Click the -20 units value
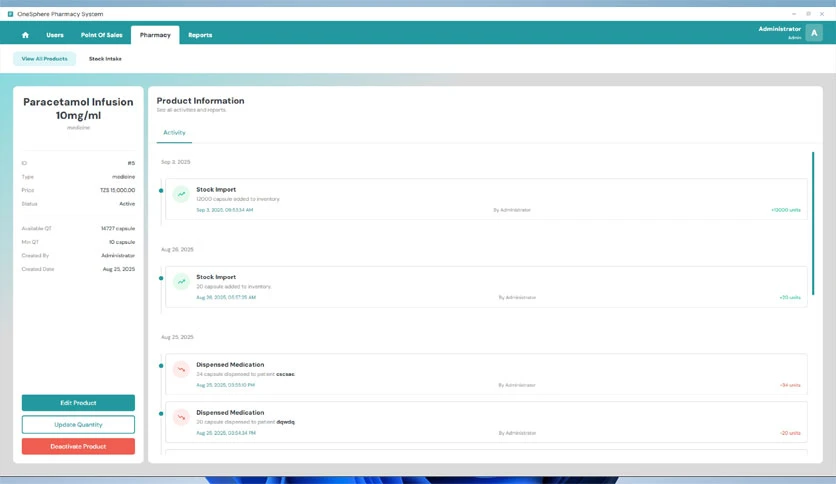The height and width of the screenshot is (484, 836). (790, 433)
